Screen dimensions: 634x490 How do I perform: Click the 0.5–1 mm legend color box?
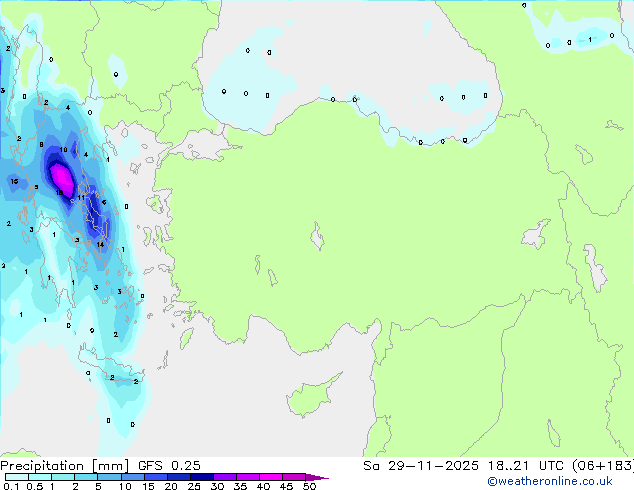click(40, 477)
